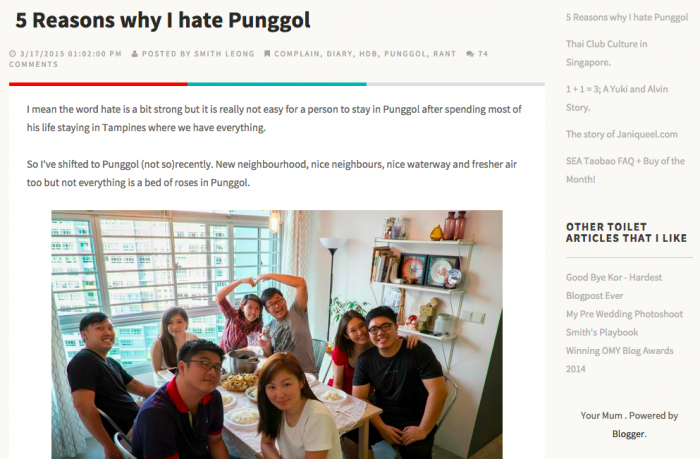Screen dimensions: 700x459
Task: Open My Pre Wedding Photoshoot link
Action: [x=625, y=314]
